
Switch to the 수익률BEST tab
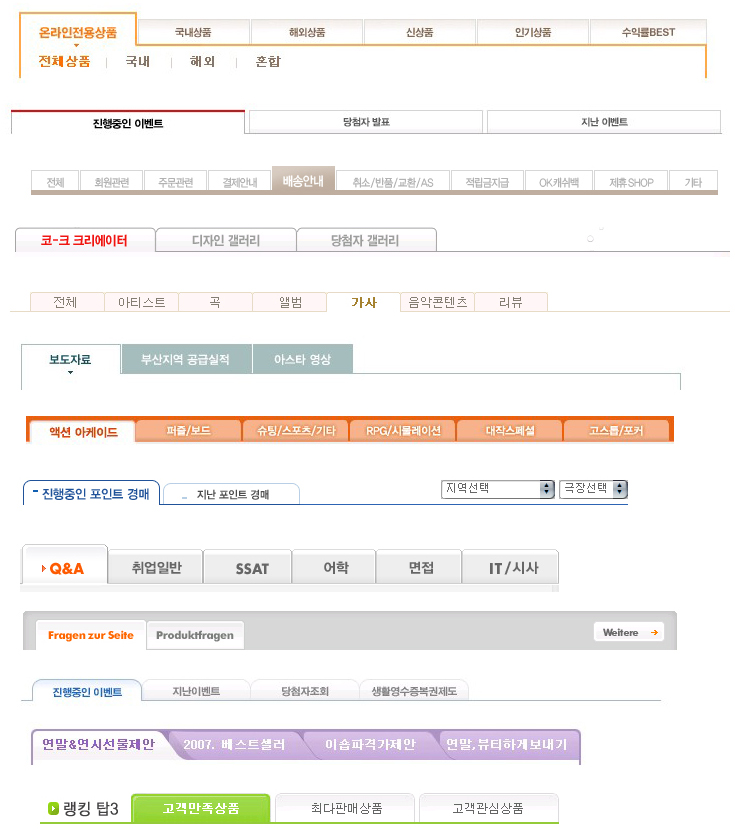(648, 32)
